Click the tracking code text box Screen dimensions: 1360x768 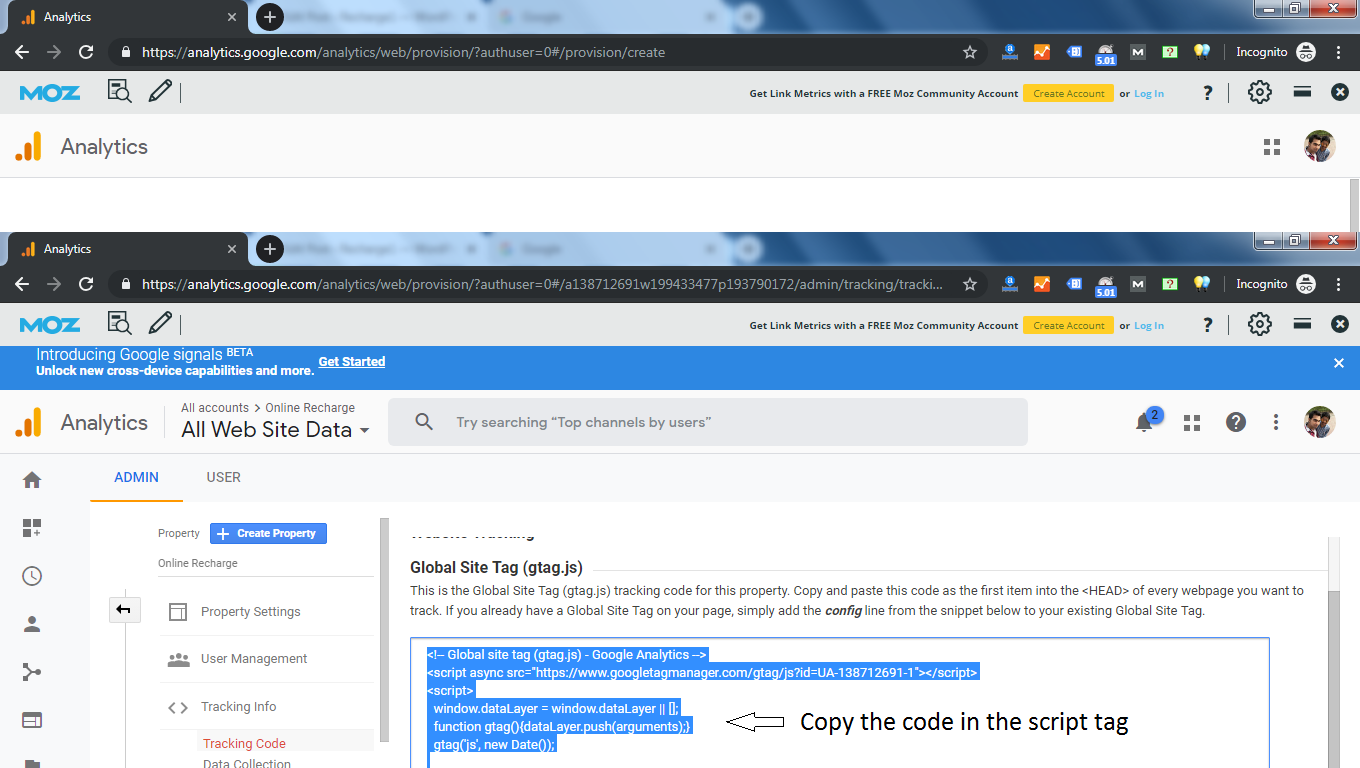click(839, 703)
